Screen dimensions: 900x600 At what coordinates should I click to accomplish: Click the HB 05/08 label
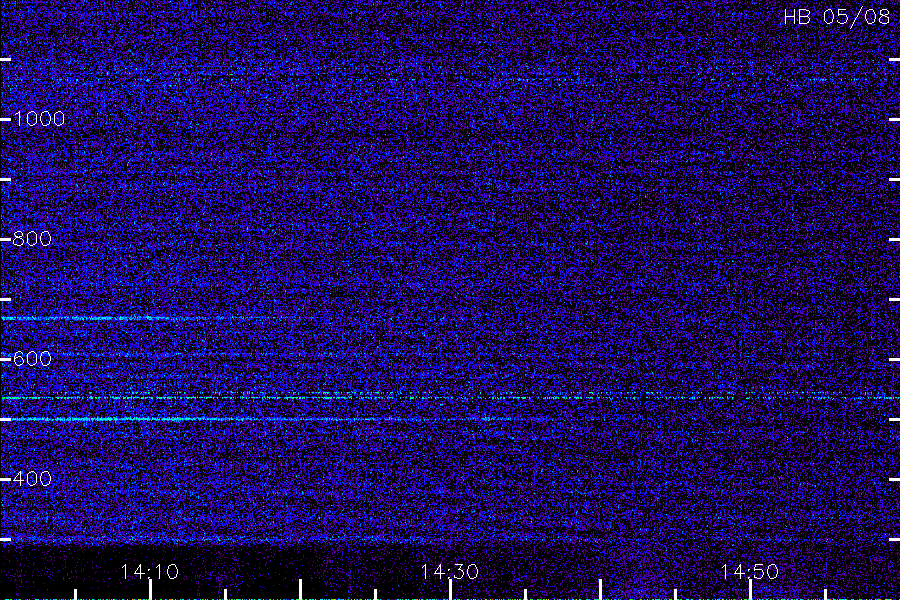click(x=836, y=17)
